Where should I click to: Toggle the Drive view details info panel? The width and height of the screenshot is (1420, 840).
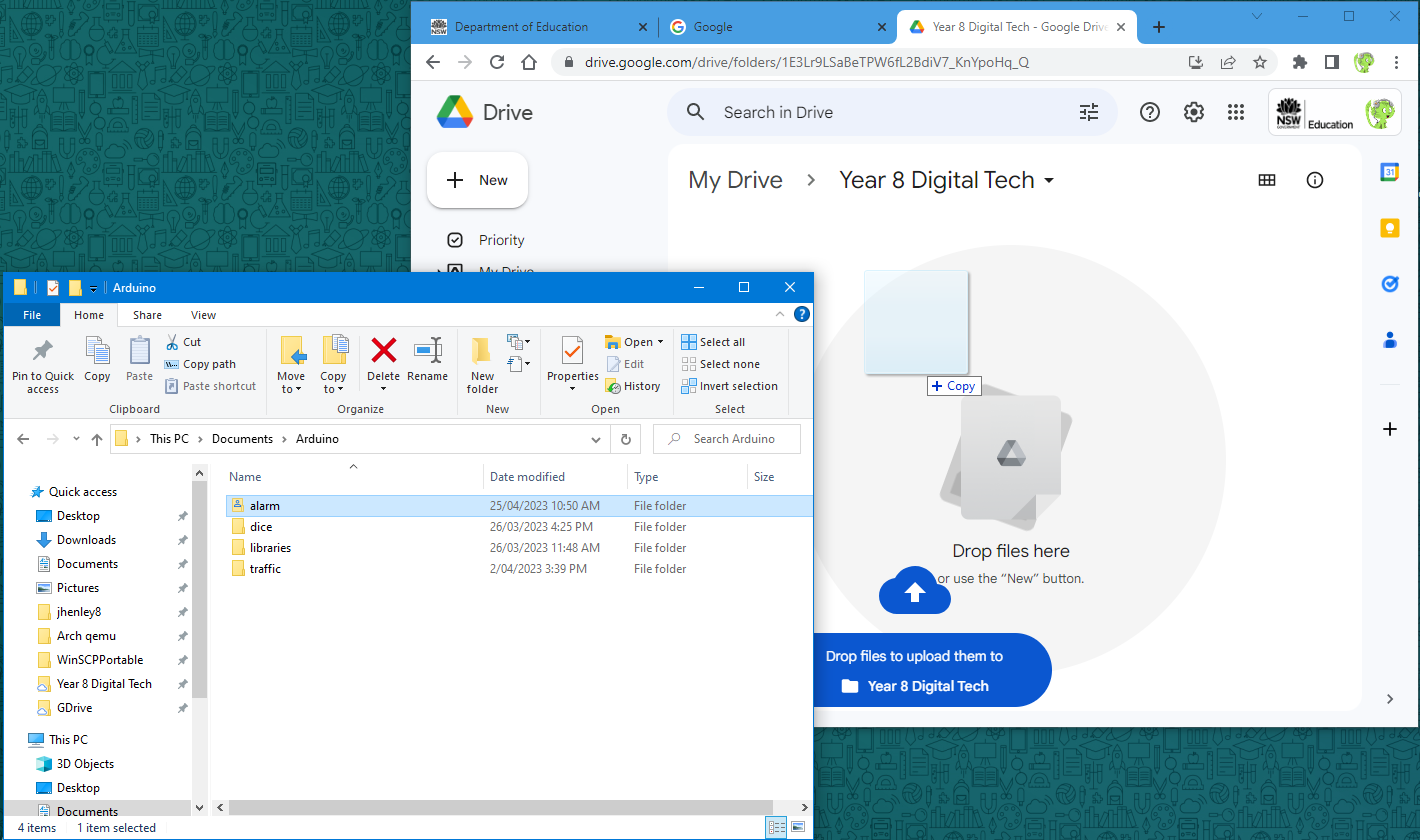pyautogui.click(x=1315, y=180)
